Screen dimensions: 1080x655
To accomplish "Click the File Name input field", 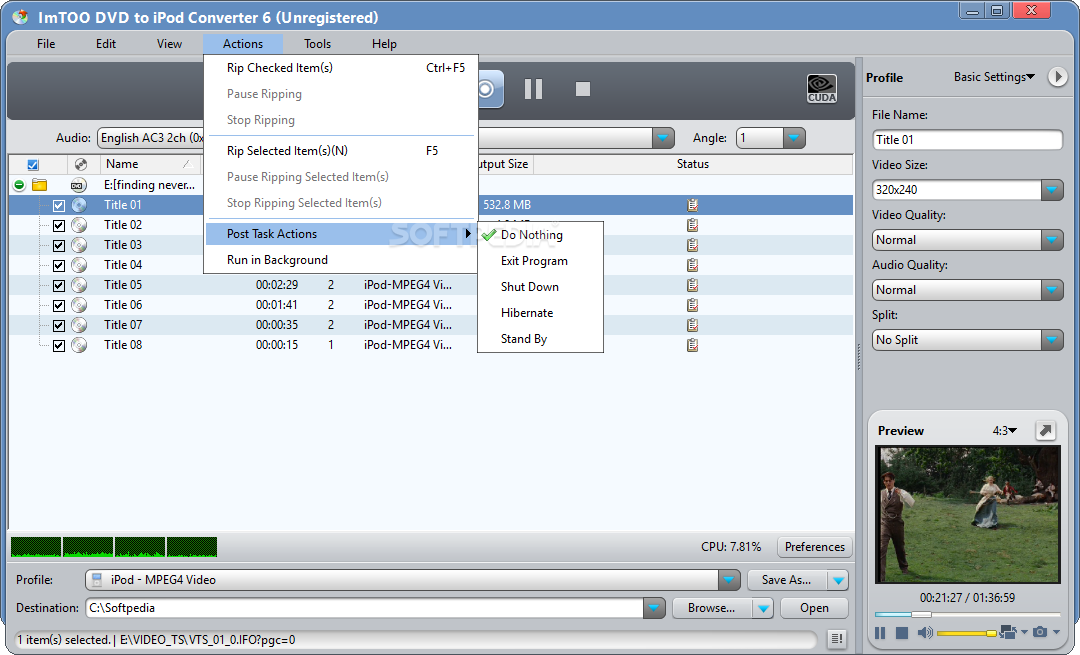I will click(967, 140).
